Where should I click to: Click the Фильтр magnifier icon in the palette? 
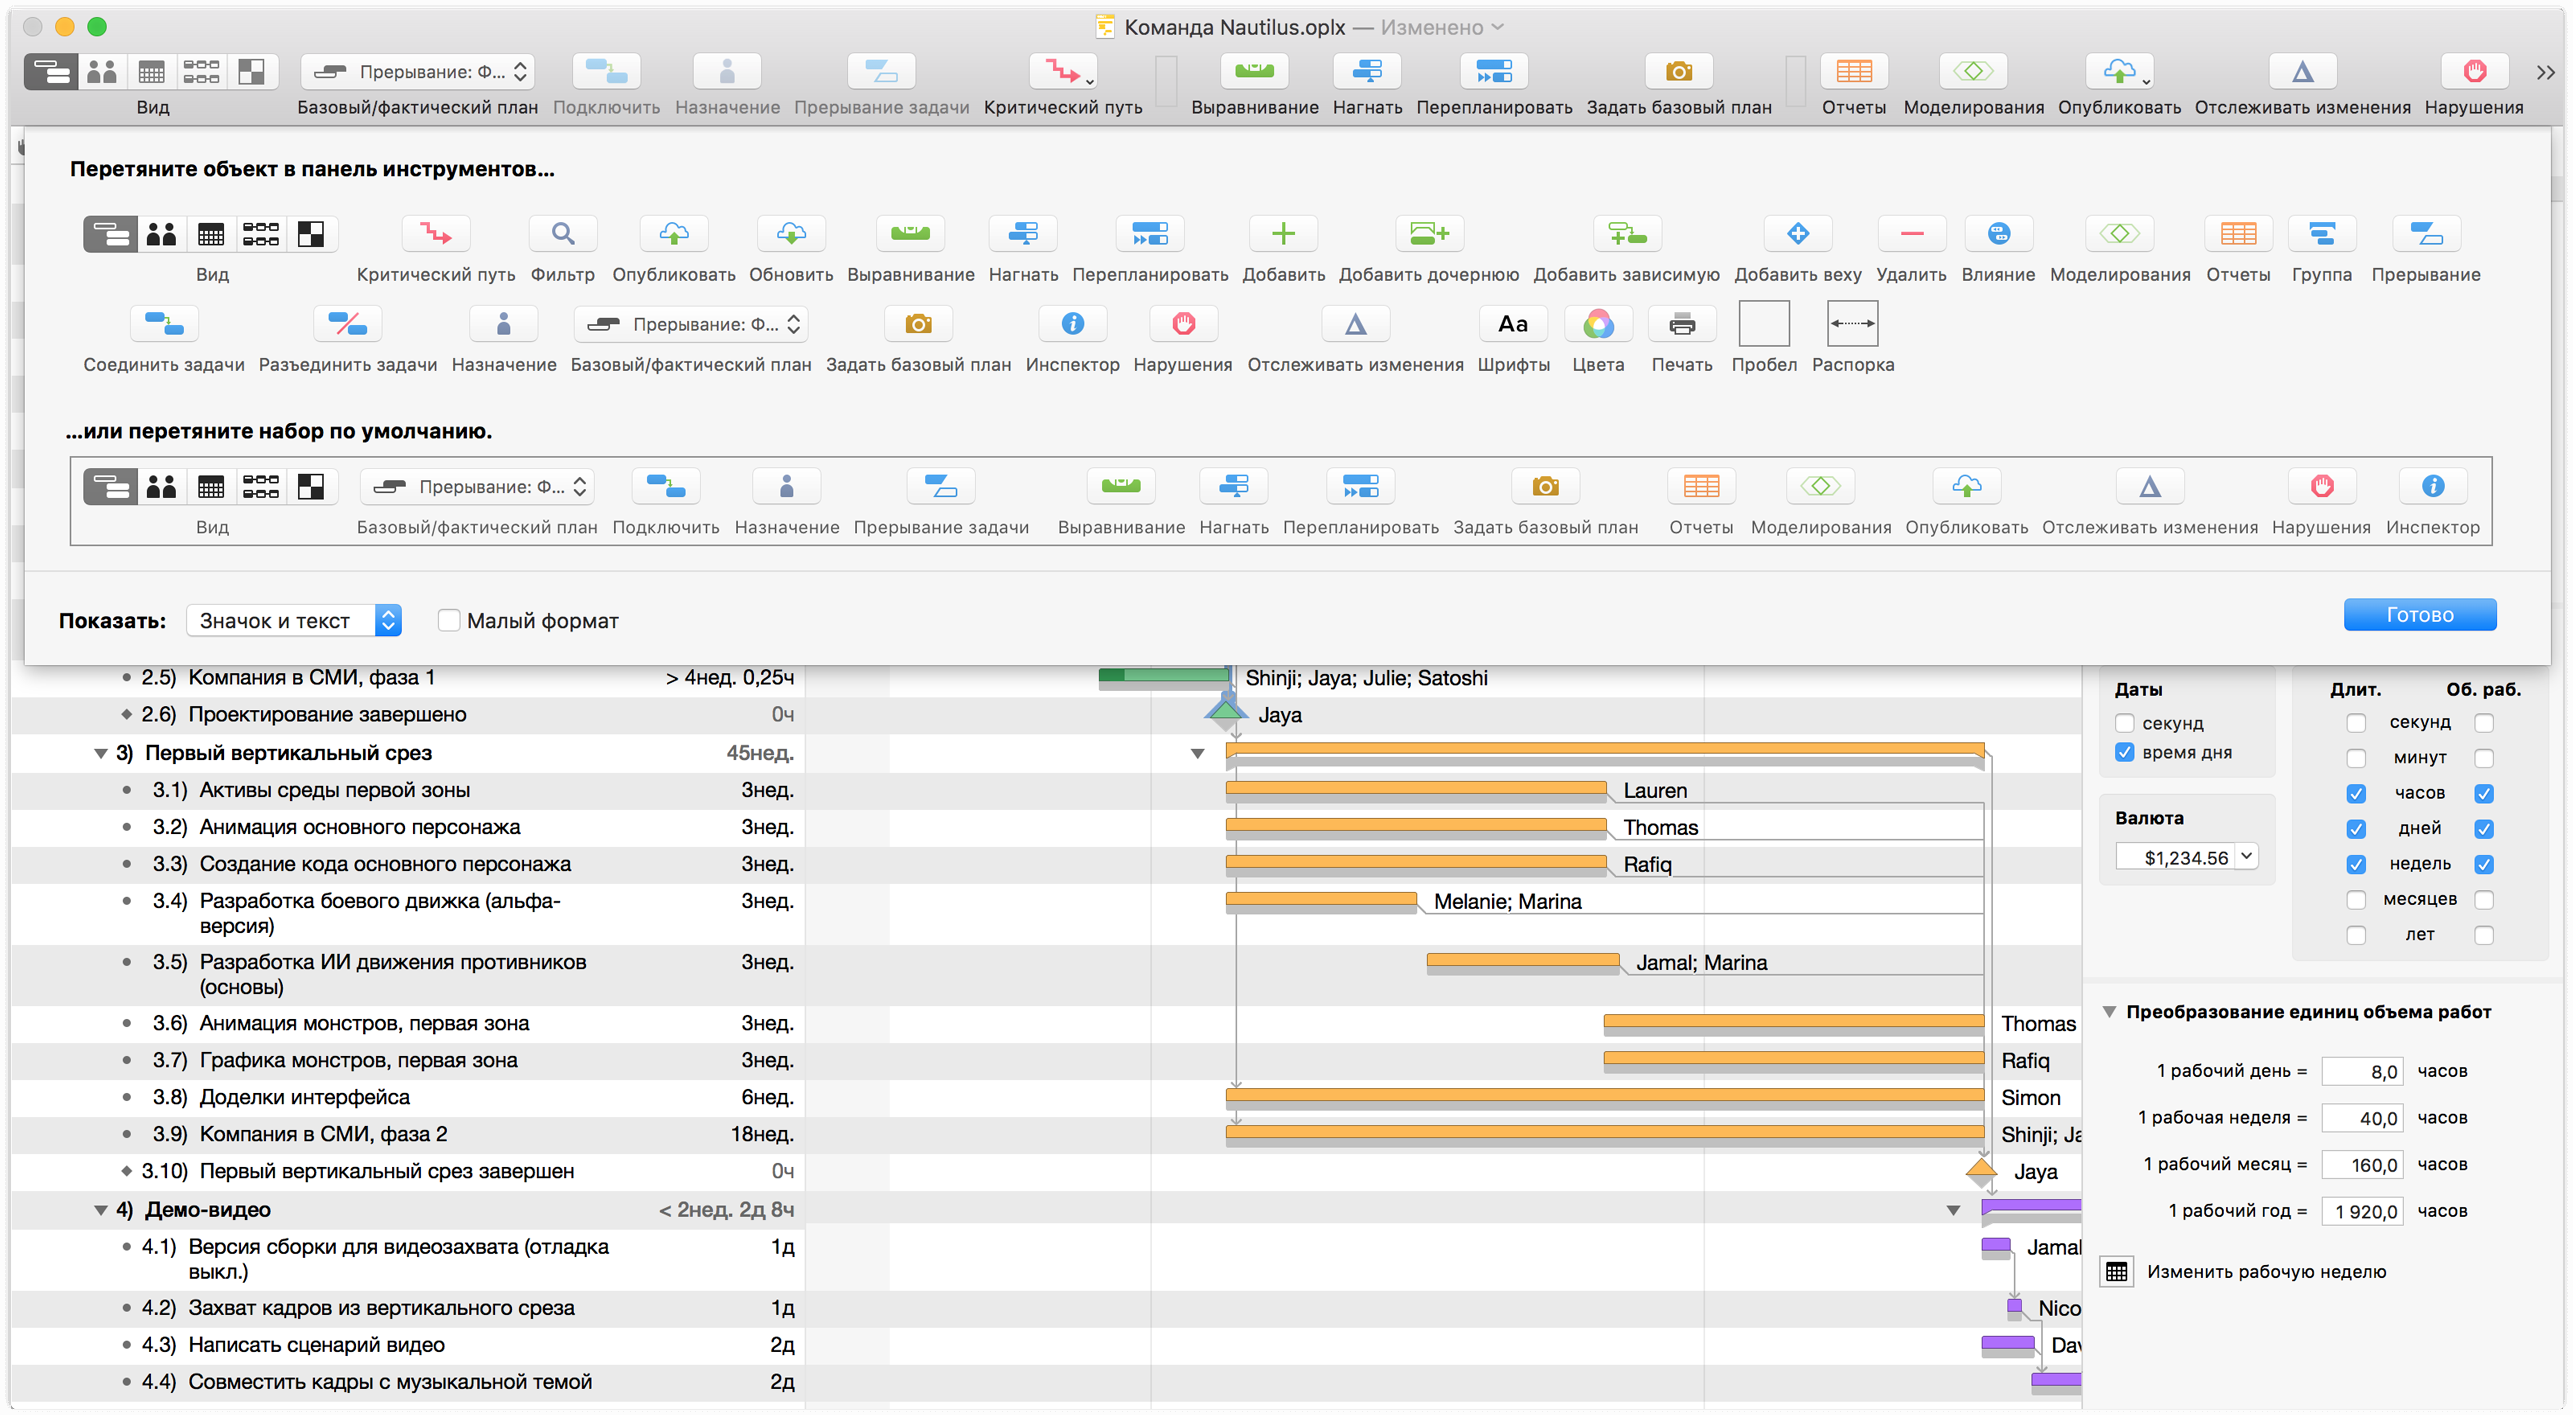pos(563,234)
